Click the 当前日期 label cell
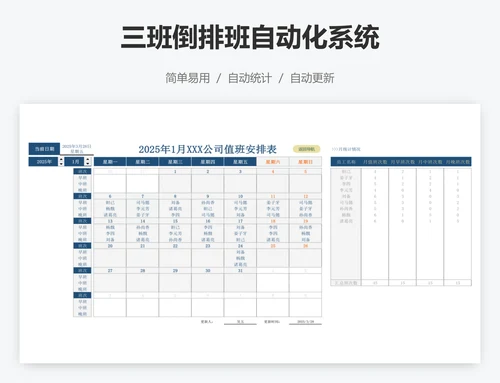500x383 pixels. [44, 149]
